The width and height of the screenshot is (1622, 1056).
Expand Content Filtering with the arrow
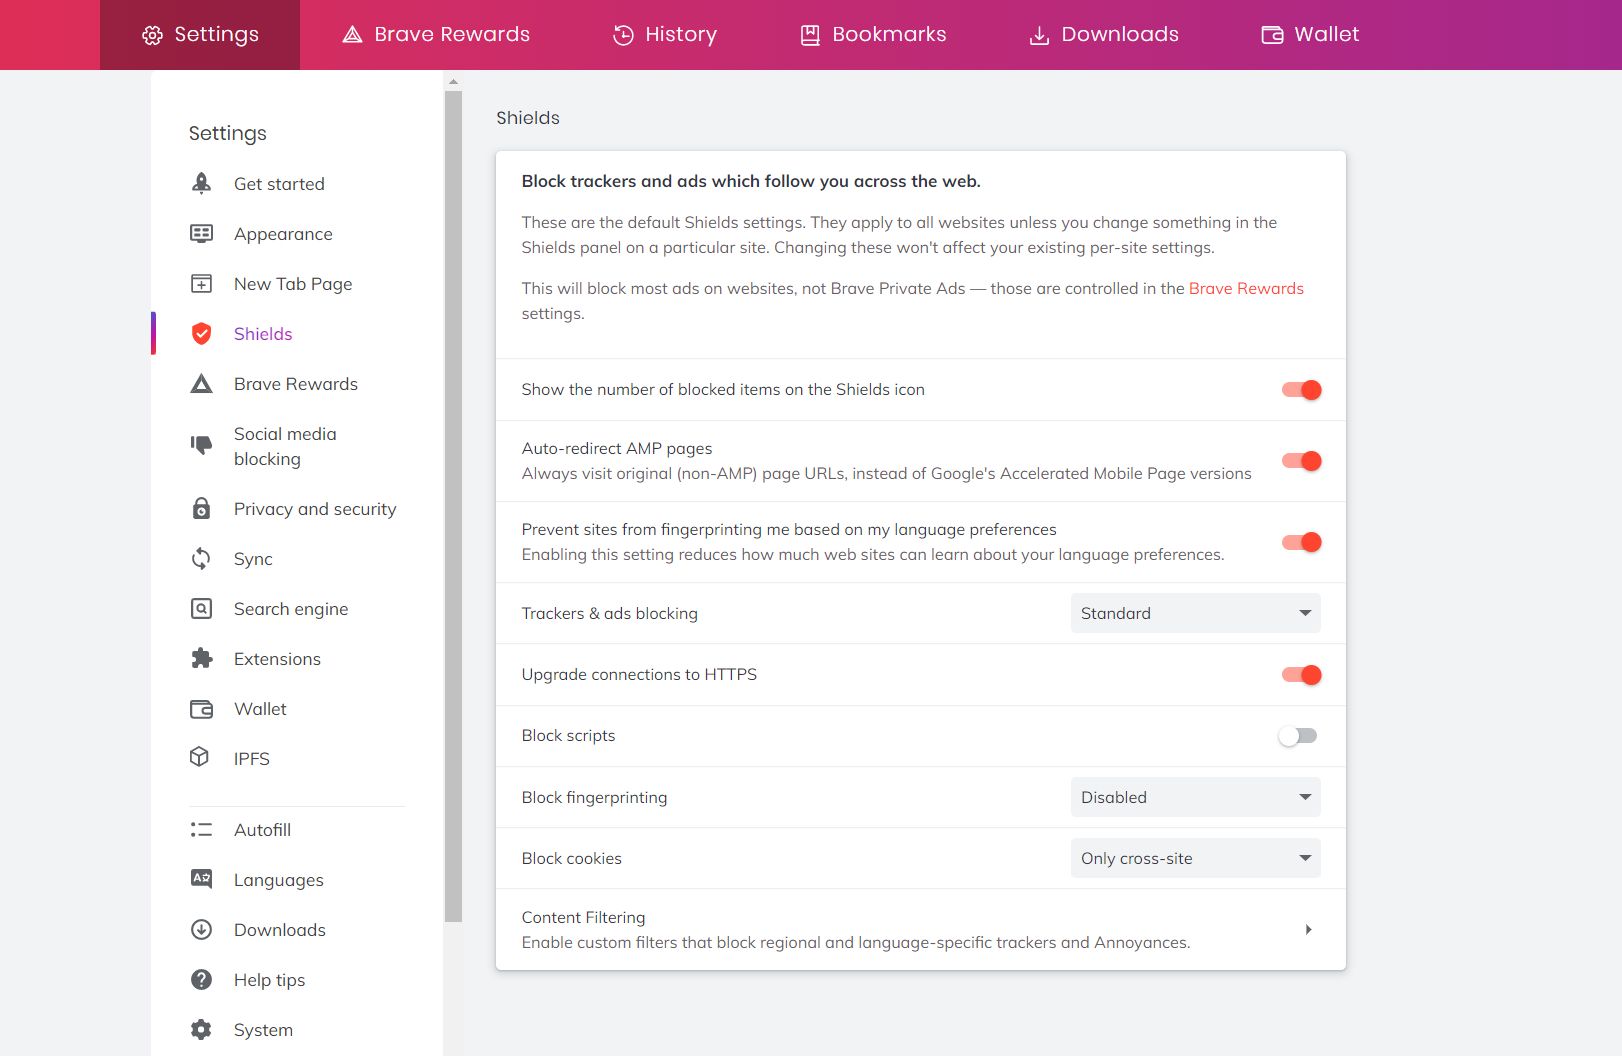1308,929
